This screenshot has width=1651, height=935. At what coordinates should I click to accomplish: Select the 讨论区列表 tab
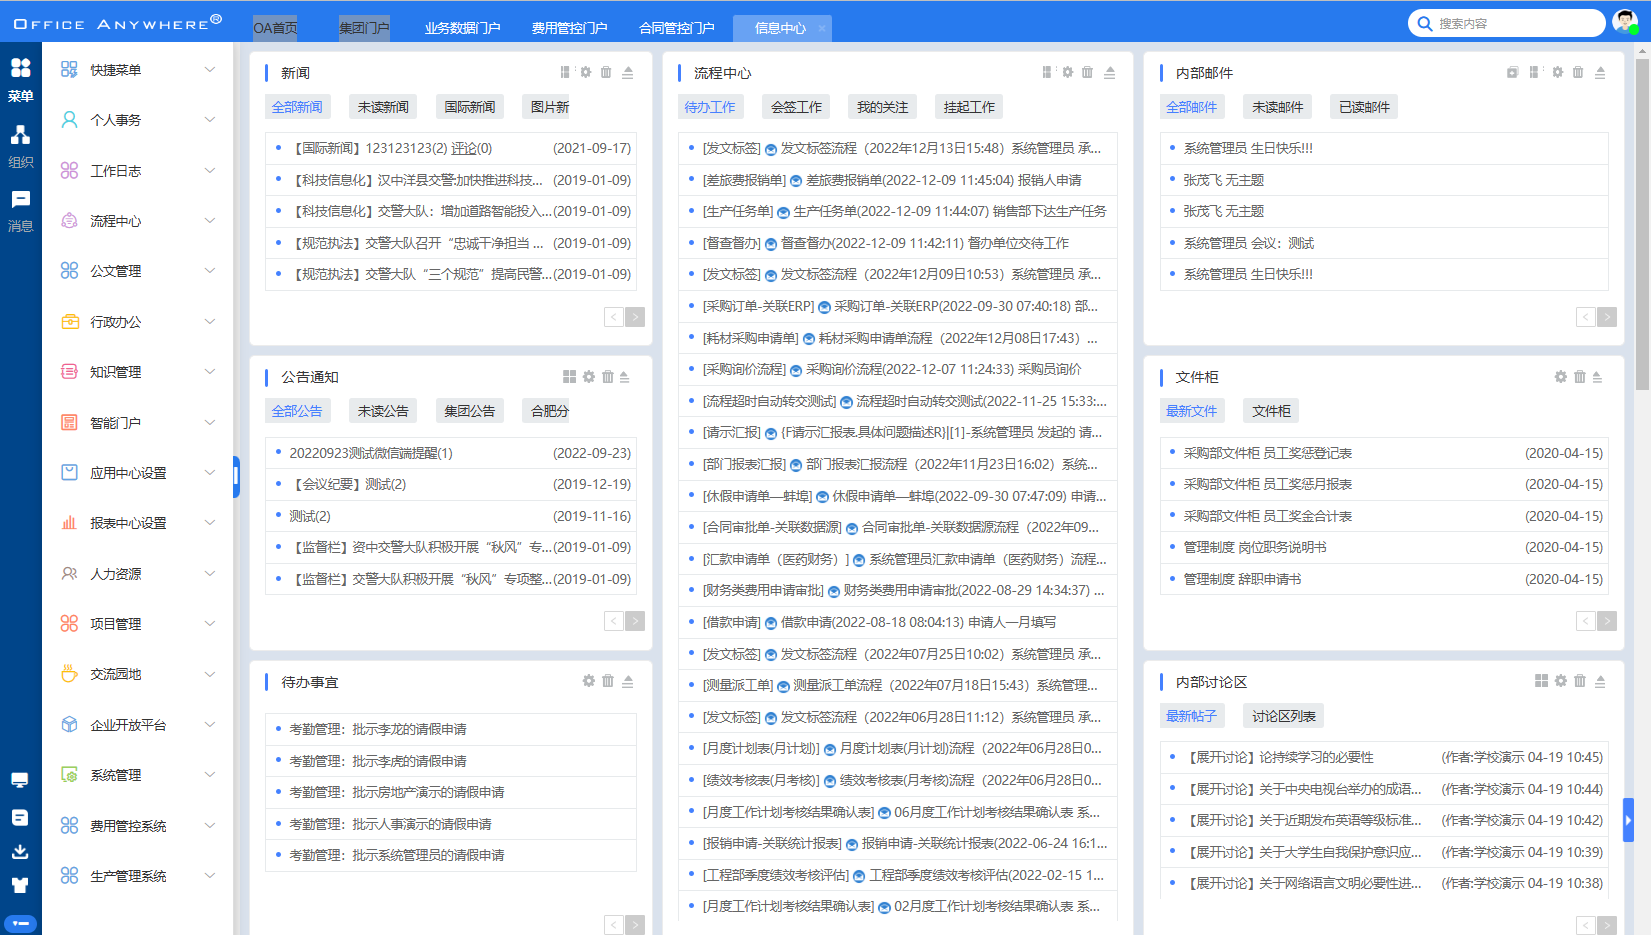tap(1284, 716)
